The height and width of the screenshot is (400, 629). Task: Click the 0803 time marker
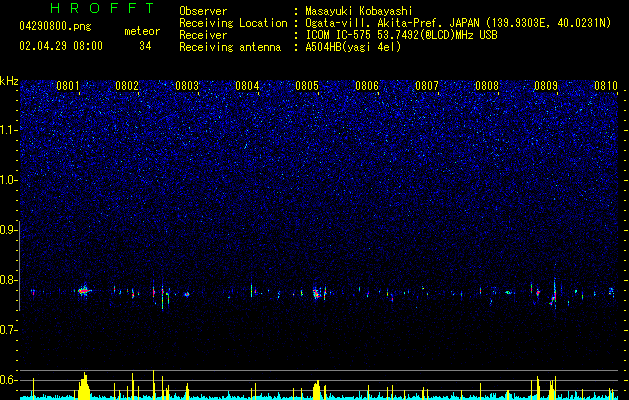pos(187,86)
